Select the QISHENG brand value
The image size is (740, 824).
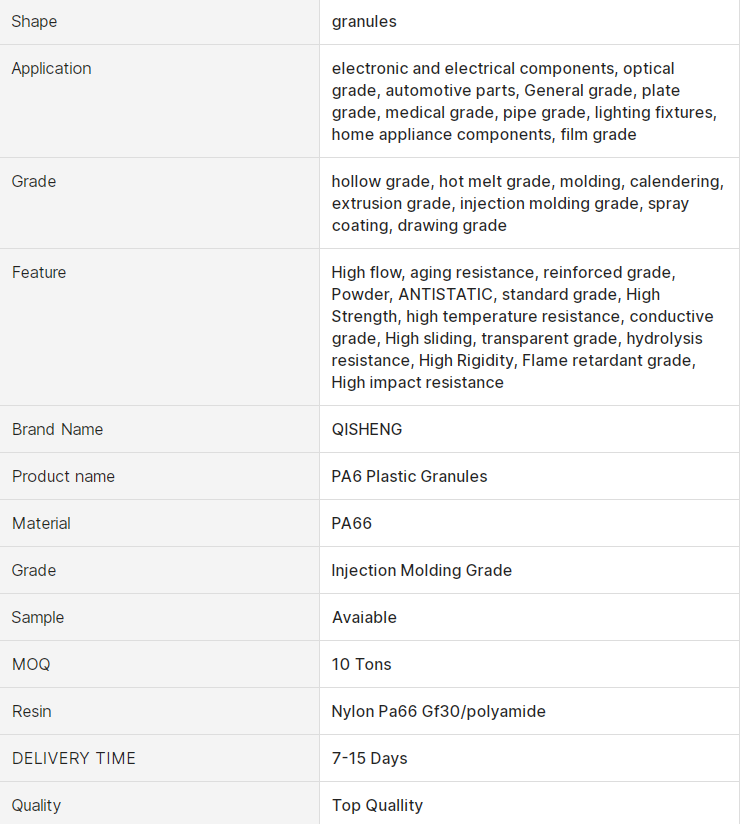coord(366,429)
